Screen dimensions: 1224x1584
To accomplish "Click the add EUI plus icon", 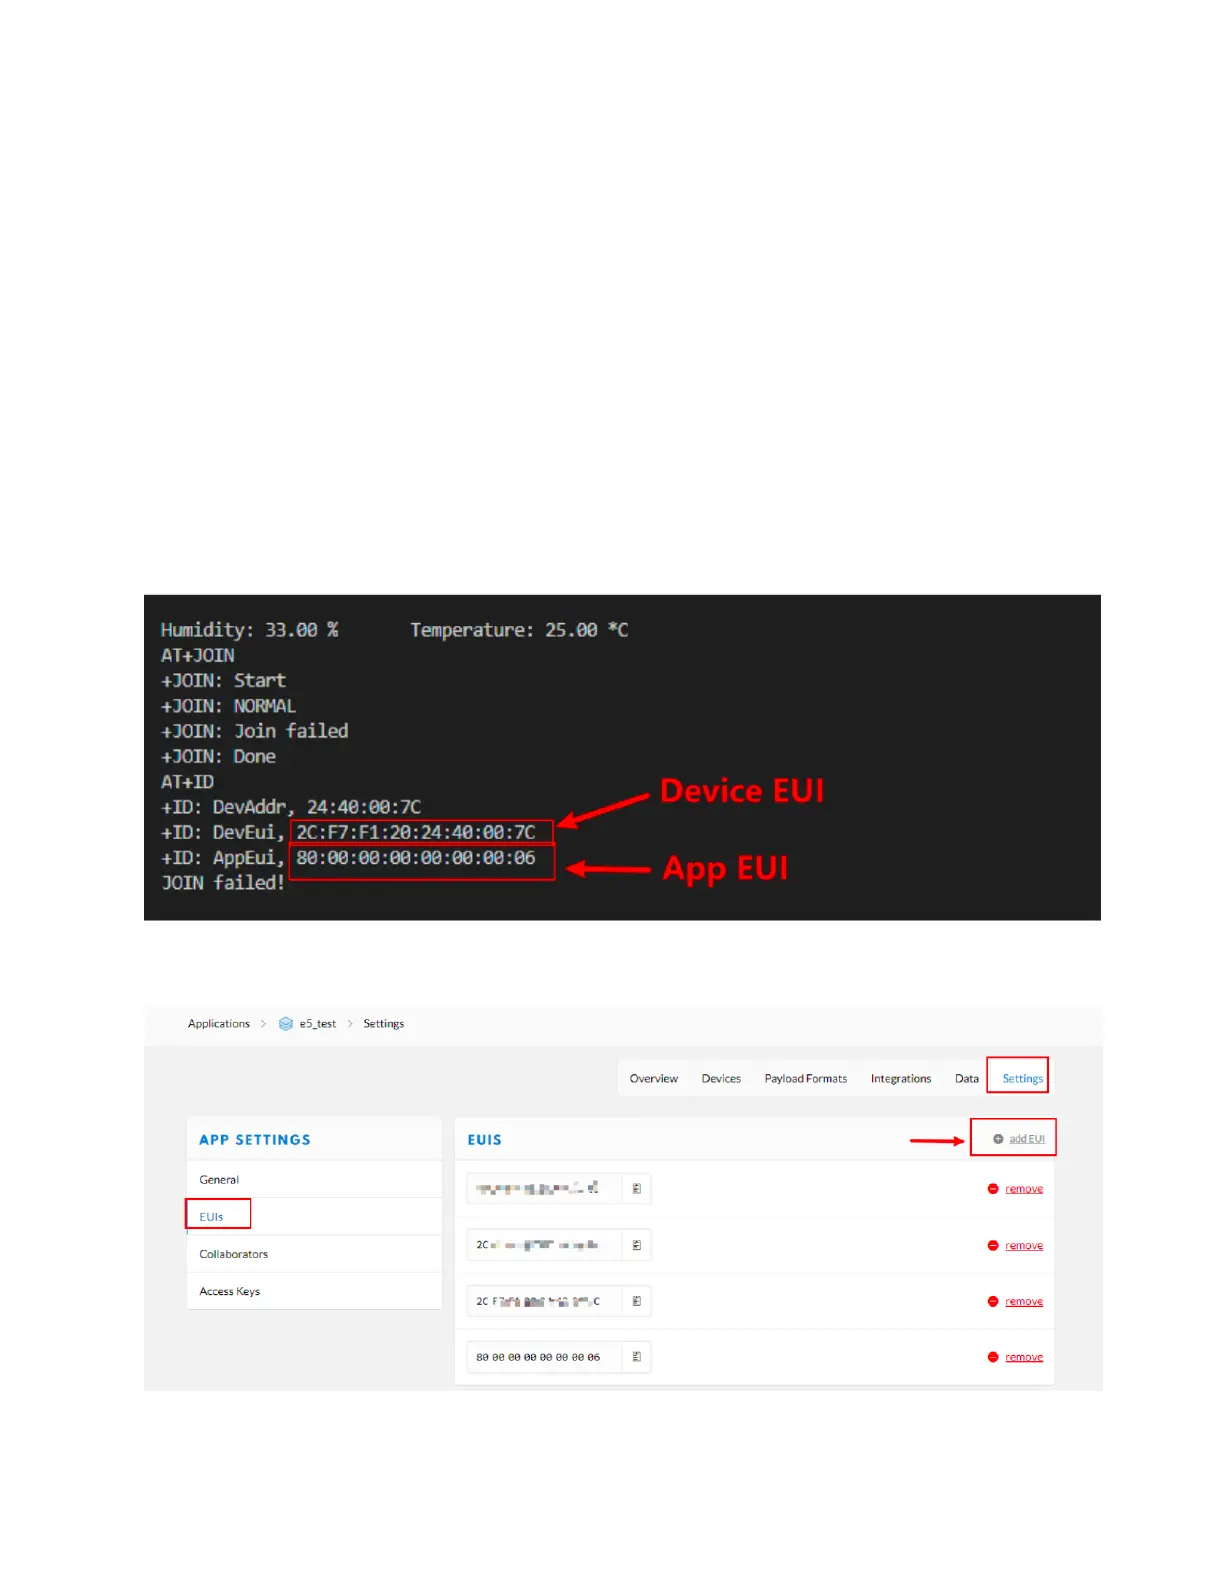I will 998,1139.
